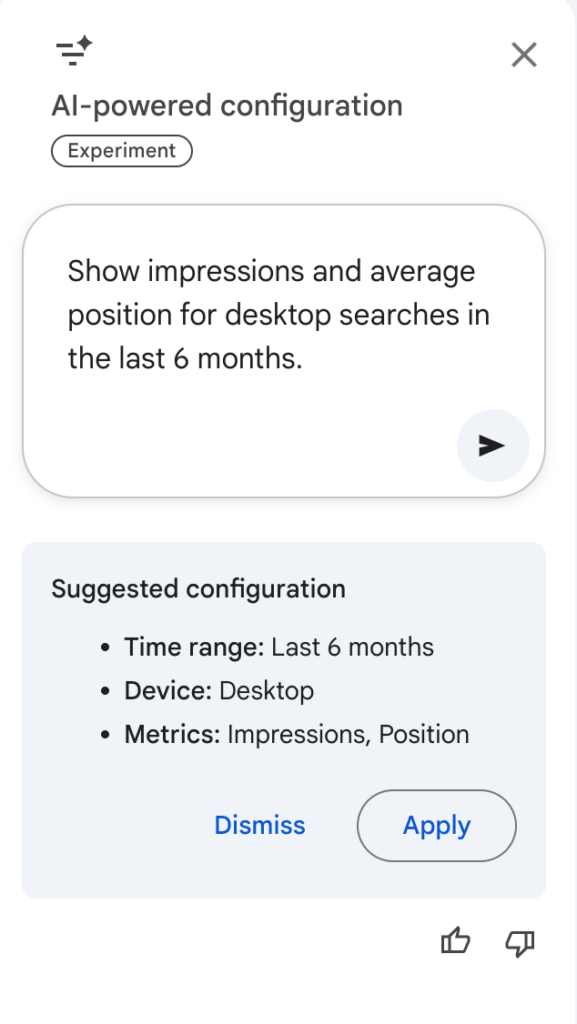Click the 'Metrics: Impressions, Position' entry
This screenshot has width=577, height=1024.
point(296,733)
